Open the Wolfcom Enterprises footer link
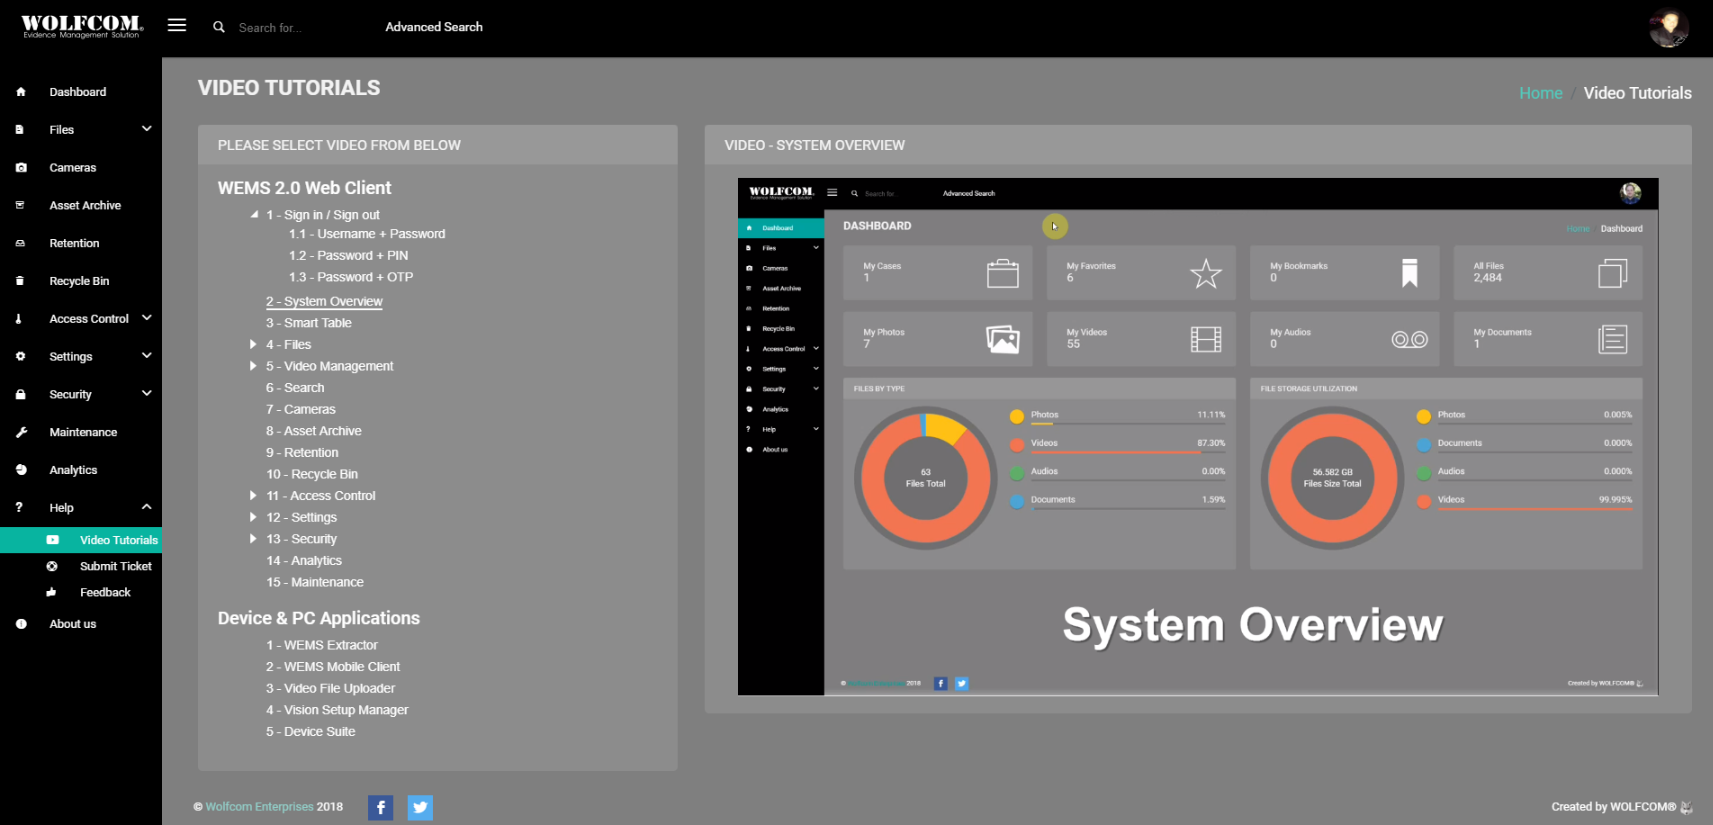The width and height of the screenshot is (1713, 825). pos(260,807)
